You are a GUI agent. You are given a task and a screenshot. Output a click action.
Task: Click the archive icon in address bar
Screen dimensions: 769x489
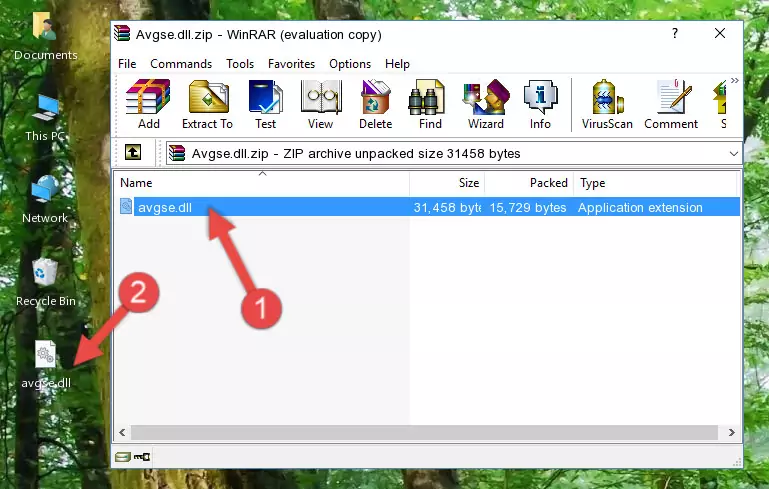pos(177,153)
